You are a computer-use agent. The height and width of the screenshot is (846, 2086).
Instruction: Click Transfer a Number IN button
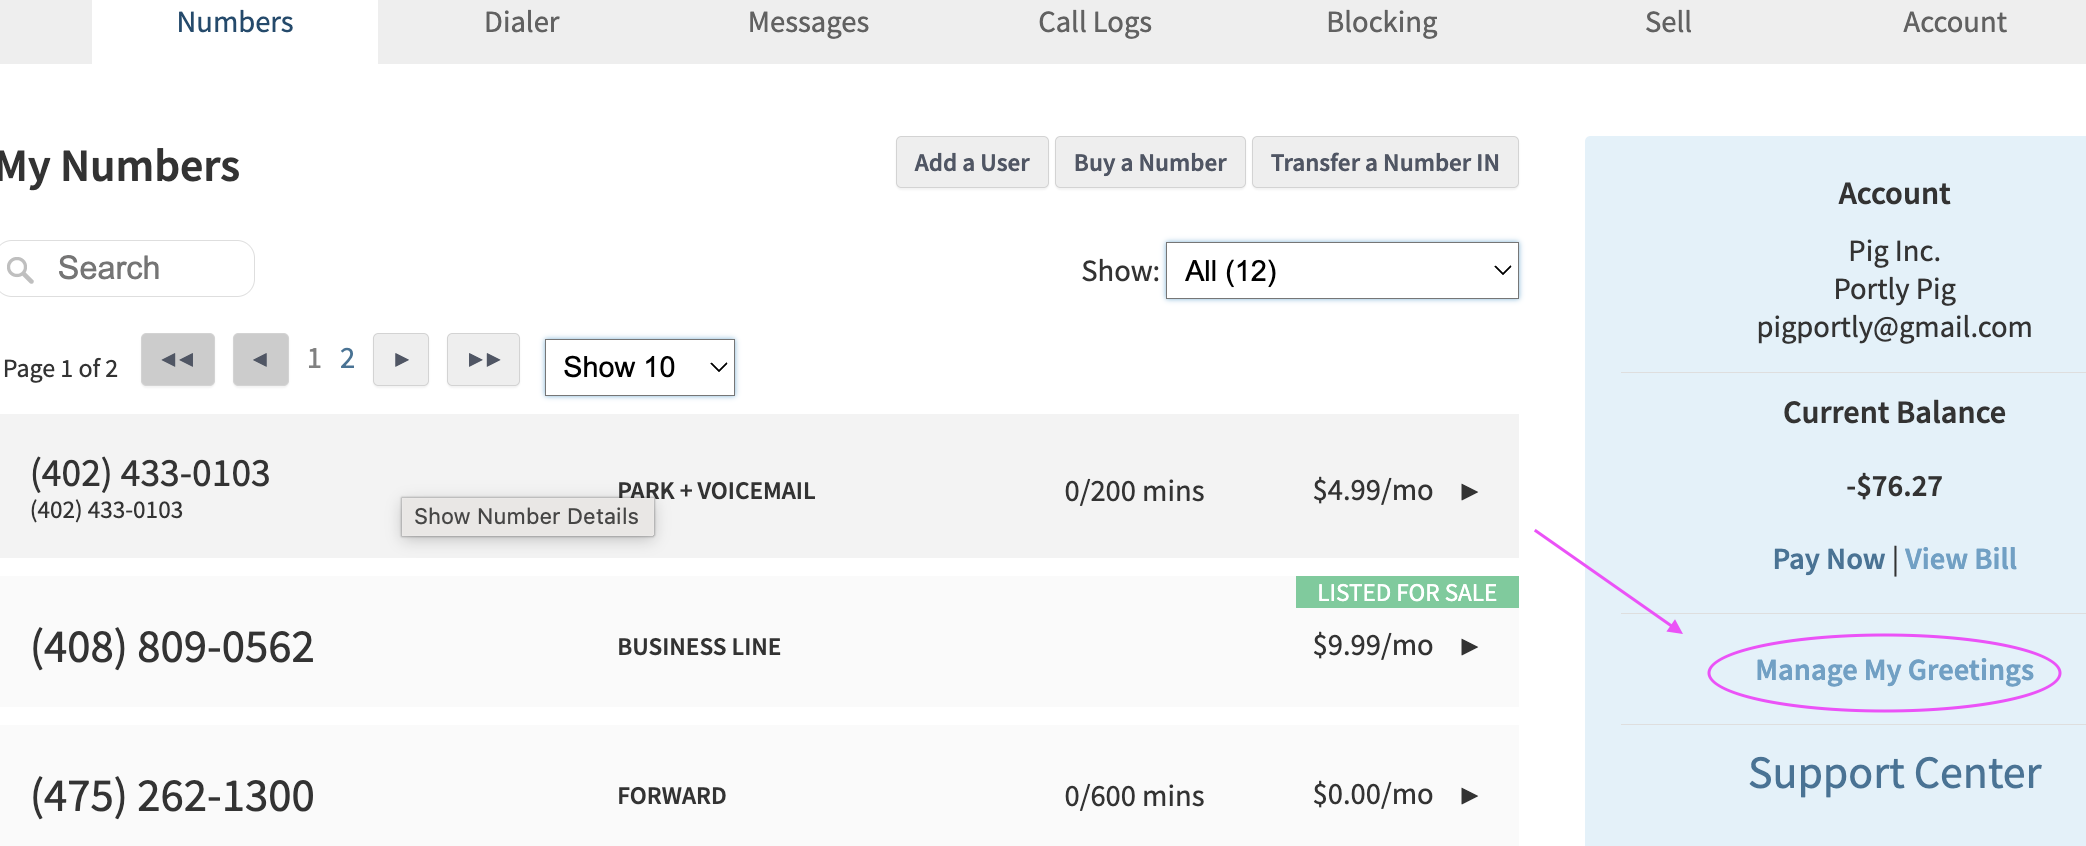pyautogui.click(x=1385, y=162)
